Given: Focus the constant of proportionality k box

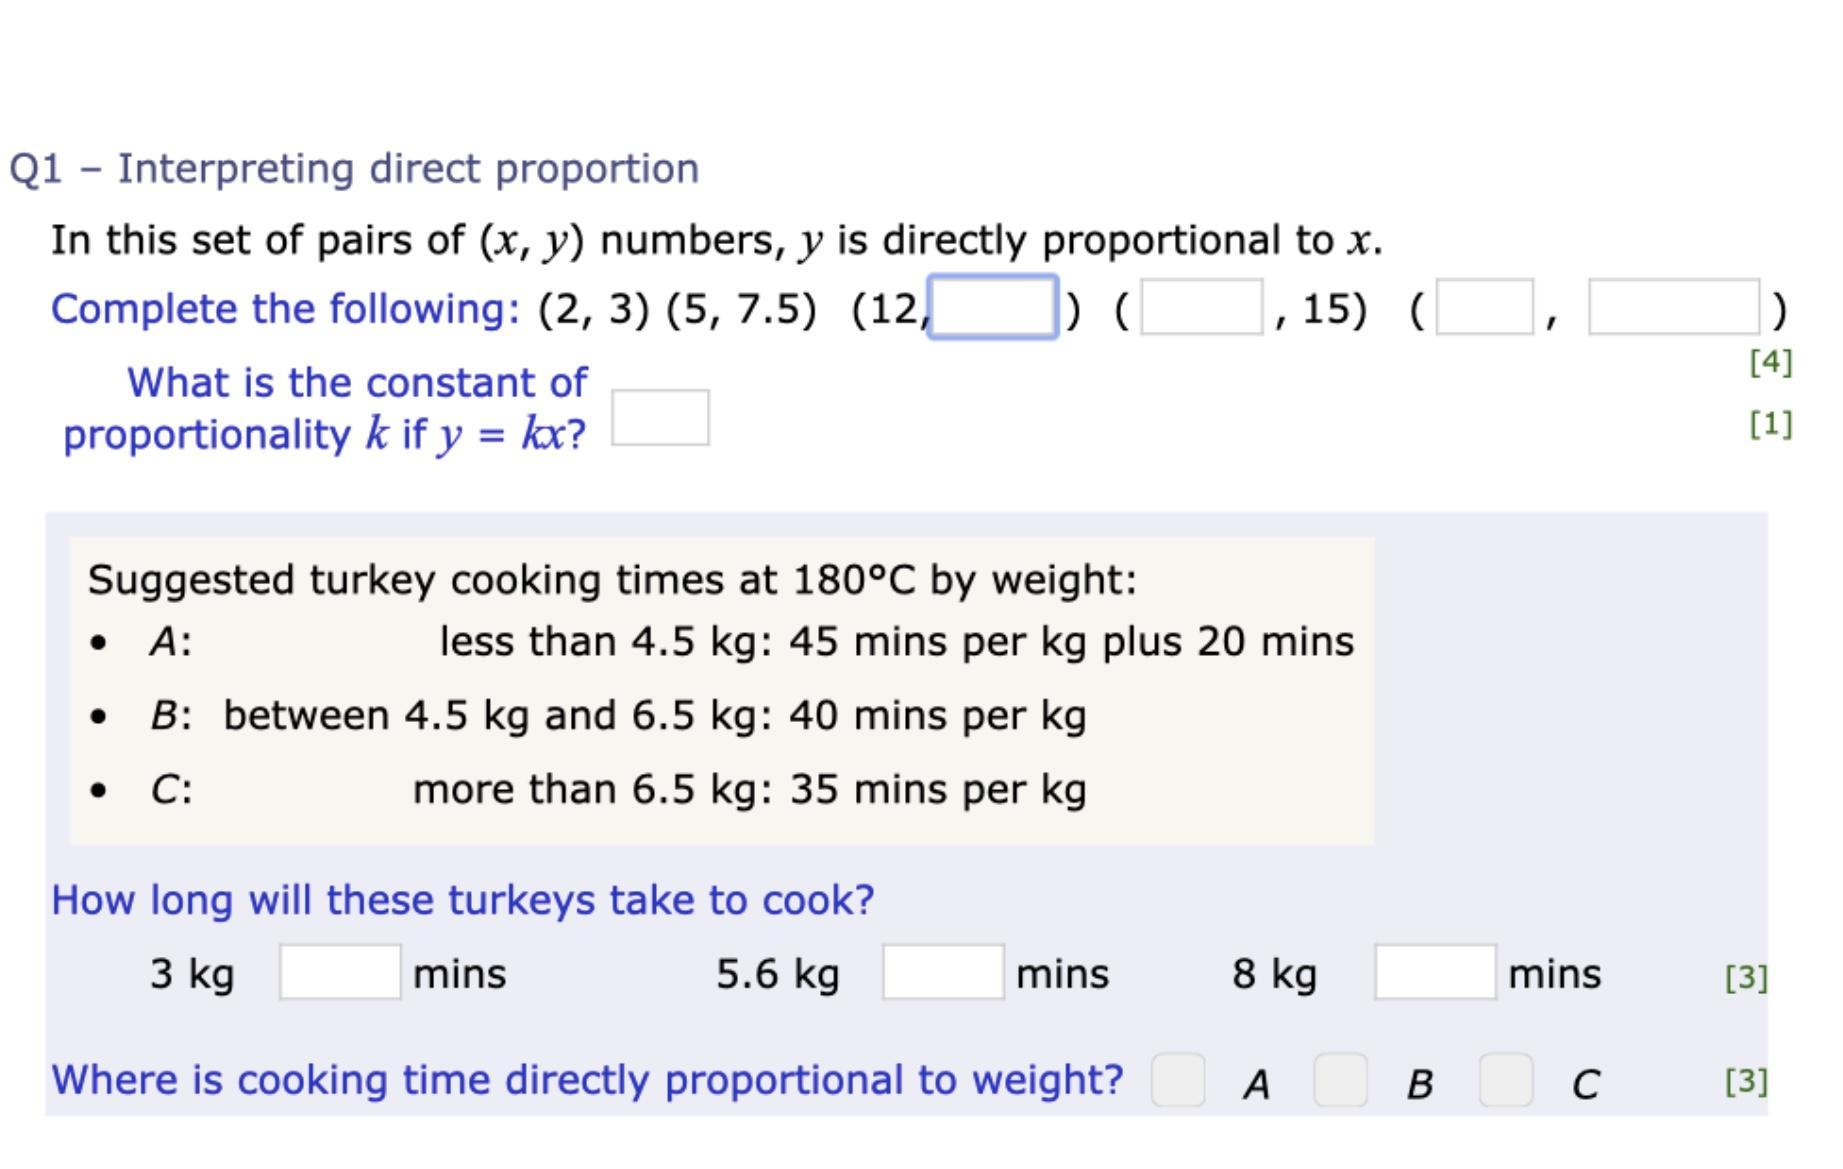Looking at the screenshot, I should pos(660,418).
